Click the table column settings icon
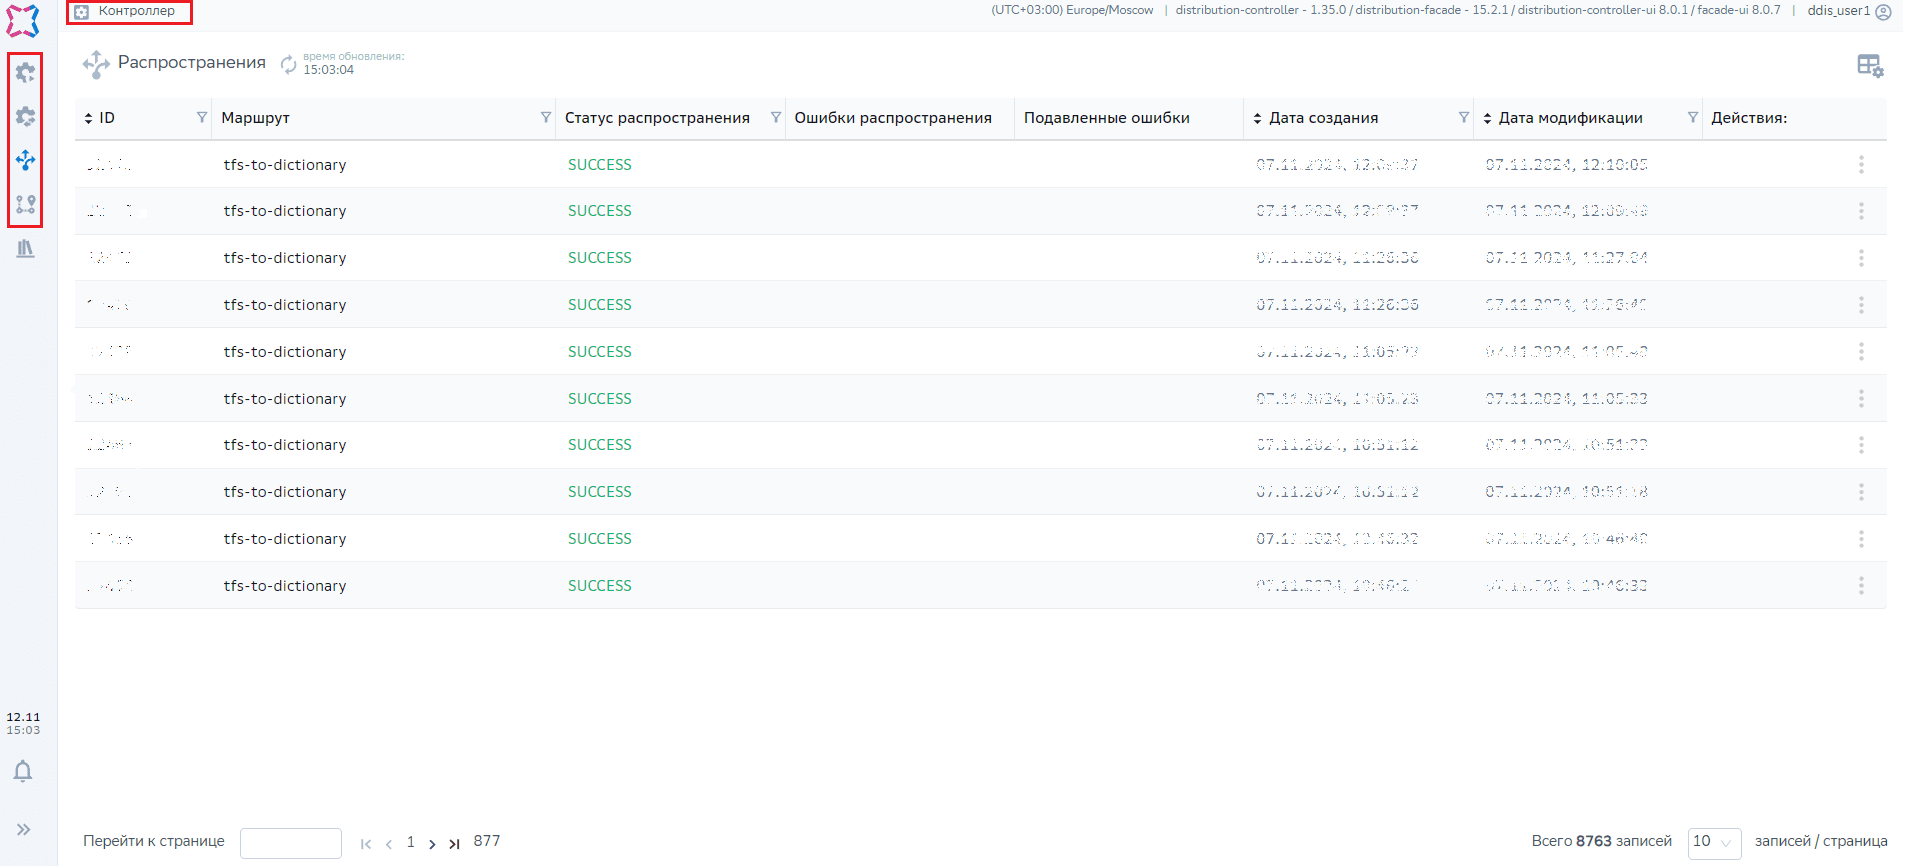 pos(1869,66)
